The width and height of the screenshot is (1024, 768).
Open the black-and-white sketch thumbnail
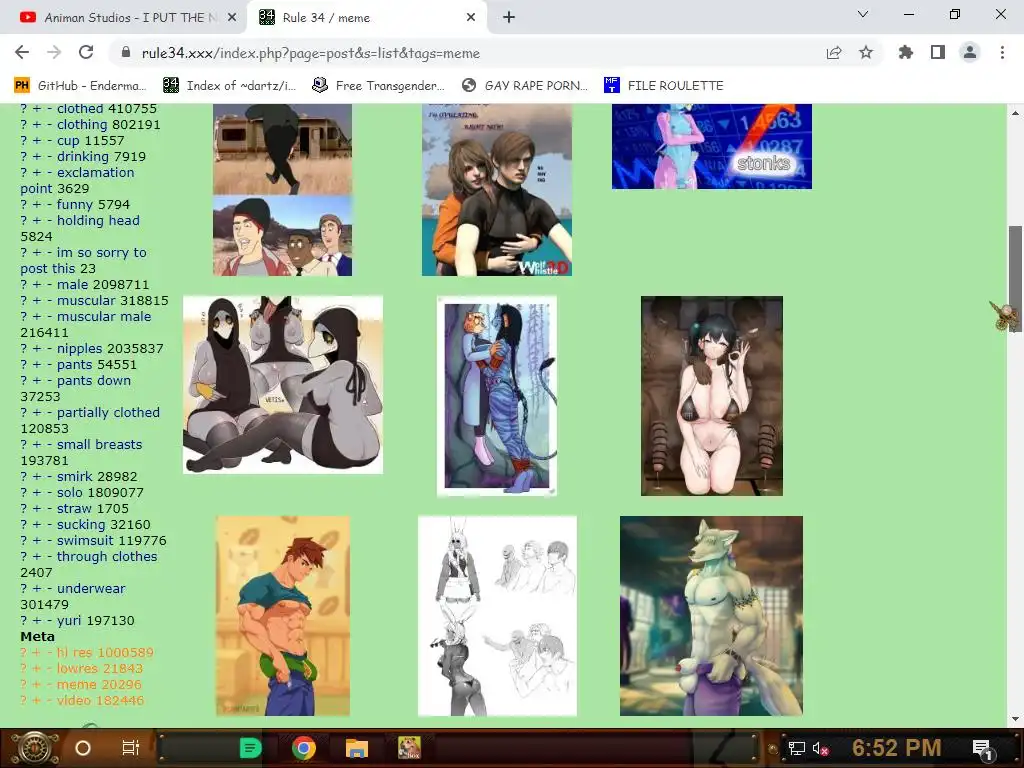[x=497, y=616]
